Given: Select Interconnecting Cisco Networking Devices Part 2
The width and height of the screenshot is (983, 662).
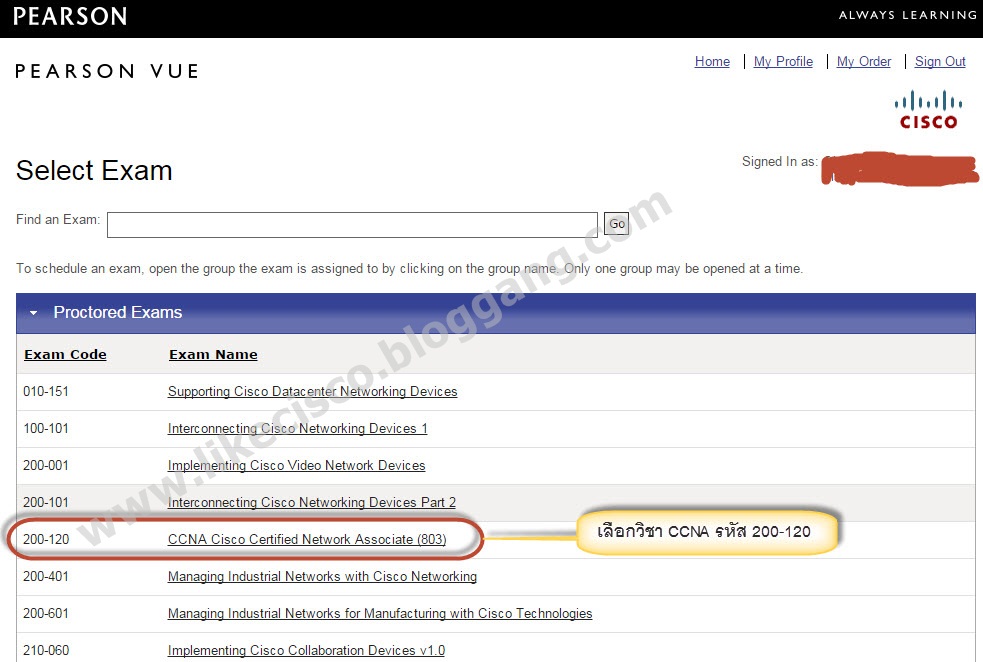Looking at the screenshot, I should point(312,502).
